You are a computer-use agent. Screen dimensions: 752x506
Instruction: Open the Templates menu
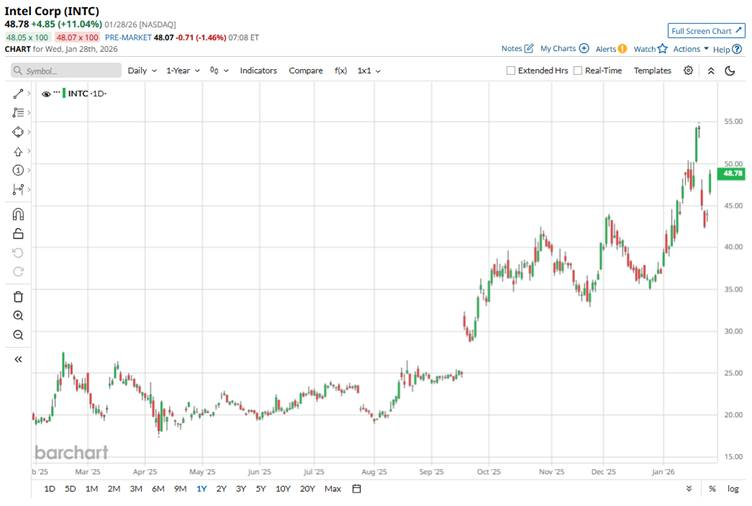(652, 71)
